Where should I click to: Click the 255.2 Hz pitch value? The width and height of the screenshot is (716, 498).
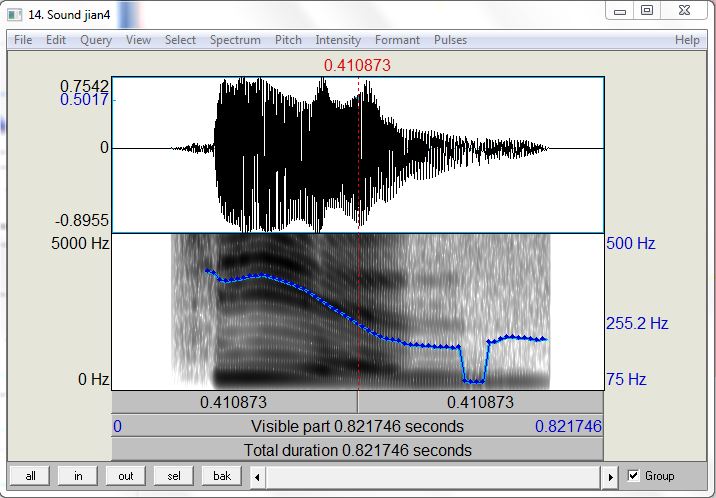637,323
